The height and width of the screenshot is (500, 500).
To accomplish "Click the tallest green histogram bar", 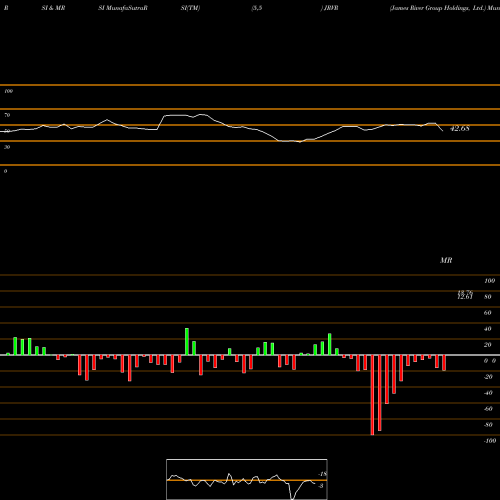I will pos(187,342).
